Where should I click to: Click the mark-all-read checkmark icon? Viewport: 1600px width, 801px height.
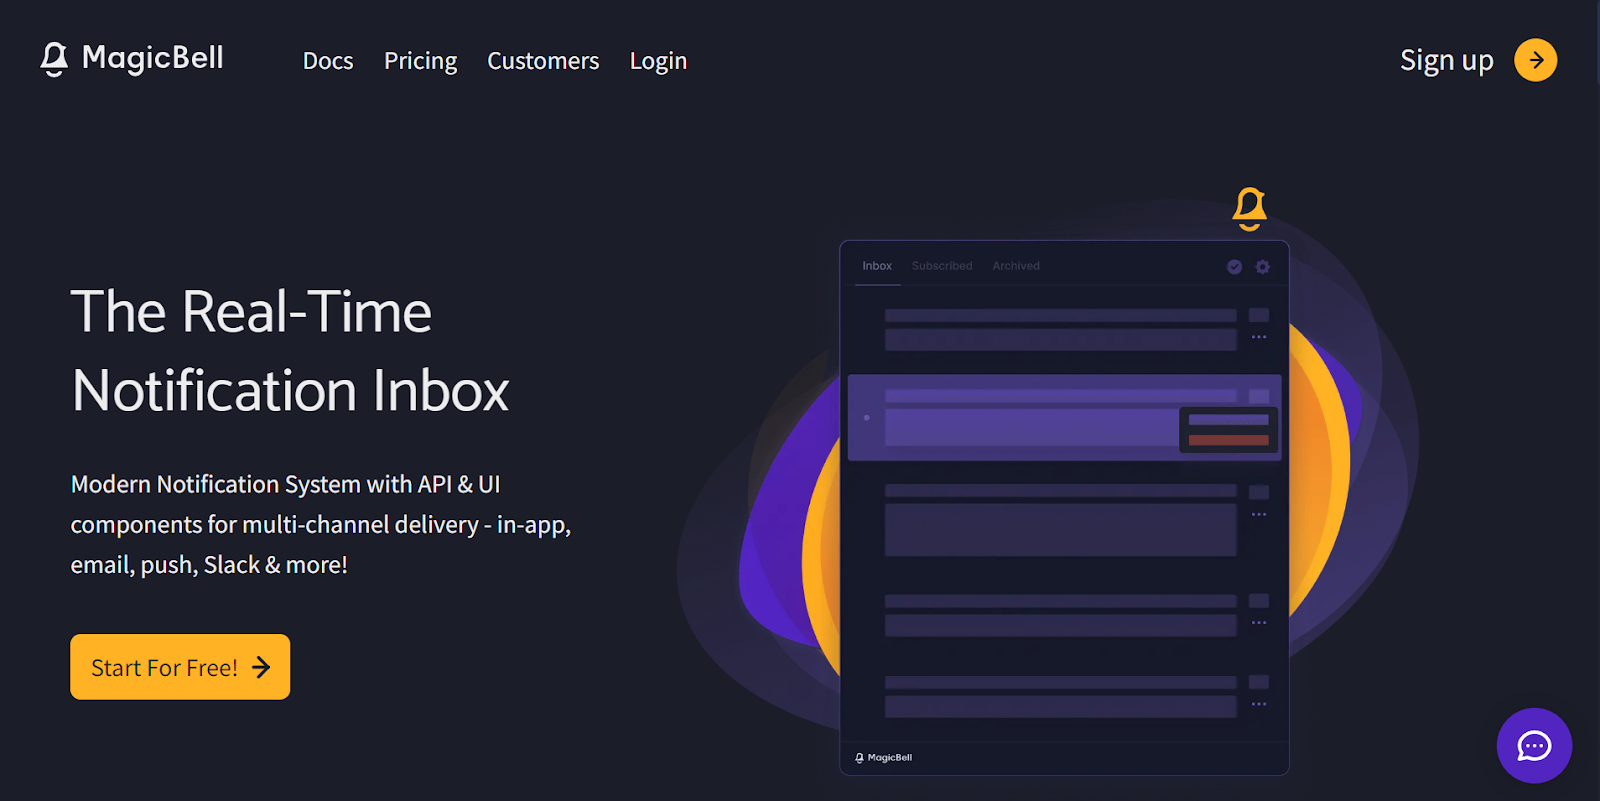(1234, 267)
